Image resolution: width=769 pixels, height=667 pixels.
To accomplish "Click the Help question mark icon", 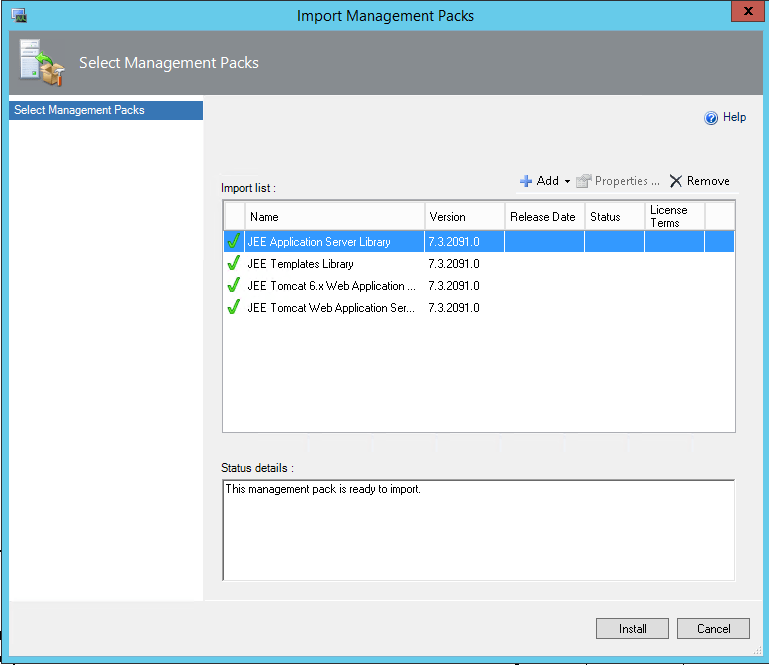I will pos(711,118).
